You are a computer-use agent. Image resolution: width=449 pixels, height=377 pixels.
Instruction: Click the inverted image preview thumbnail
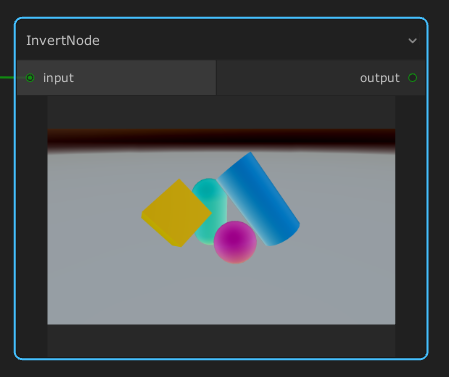tap(221, 226)
